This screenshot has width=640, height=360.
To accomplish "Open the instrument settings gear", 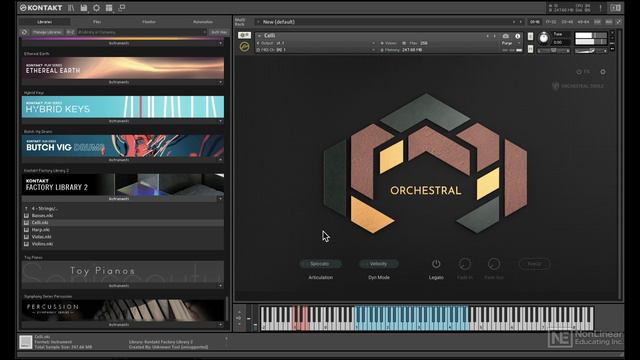I will 603,72.
